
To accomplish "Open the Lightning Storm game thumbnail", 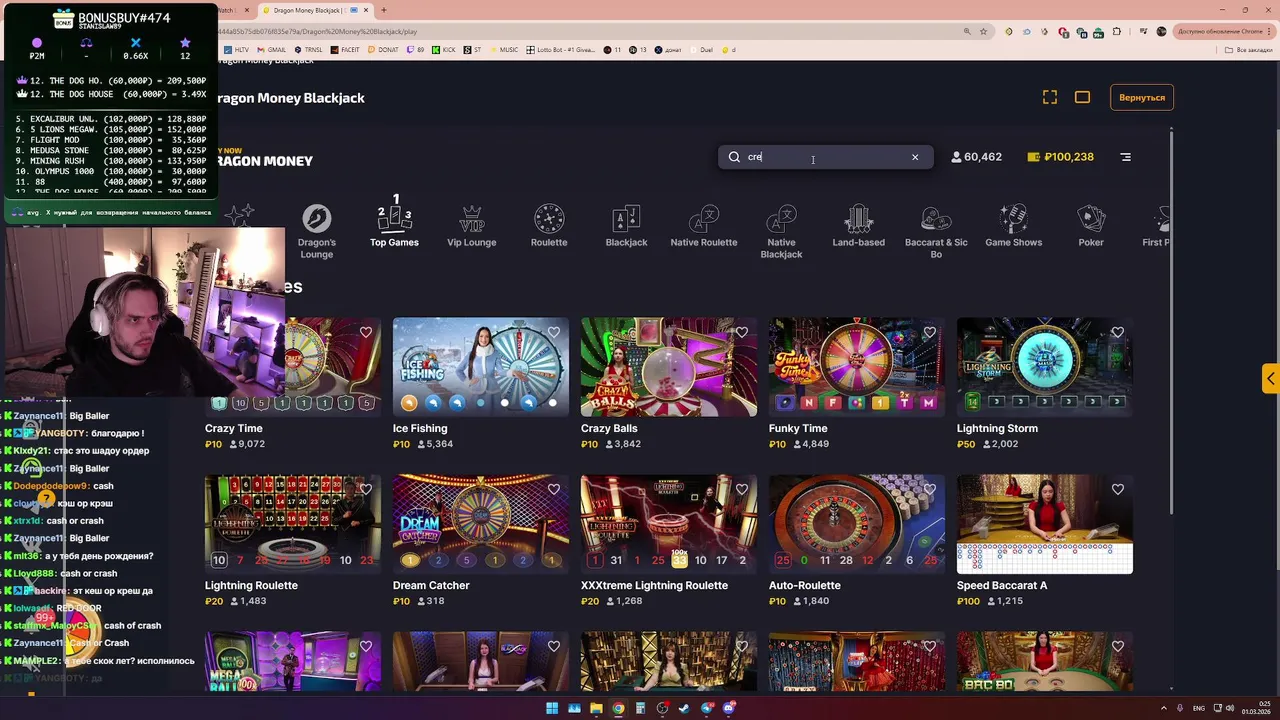I will (1045, 366).
